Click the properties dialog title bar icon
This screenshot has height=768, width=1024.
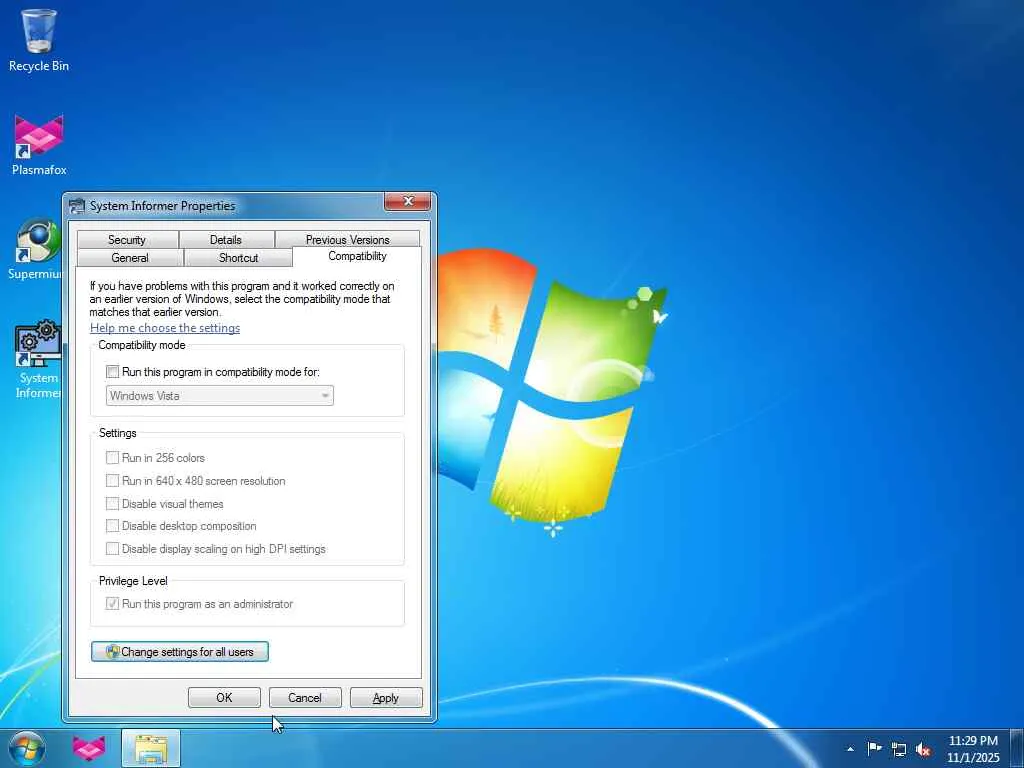tap(77, 206)
